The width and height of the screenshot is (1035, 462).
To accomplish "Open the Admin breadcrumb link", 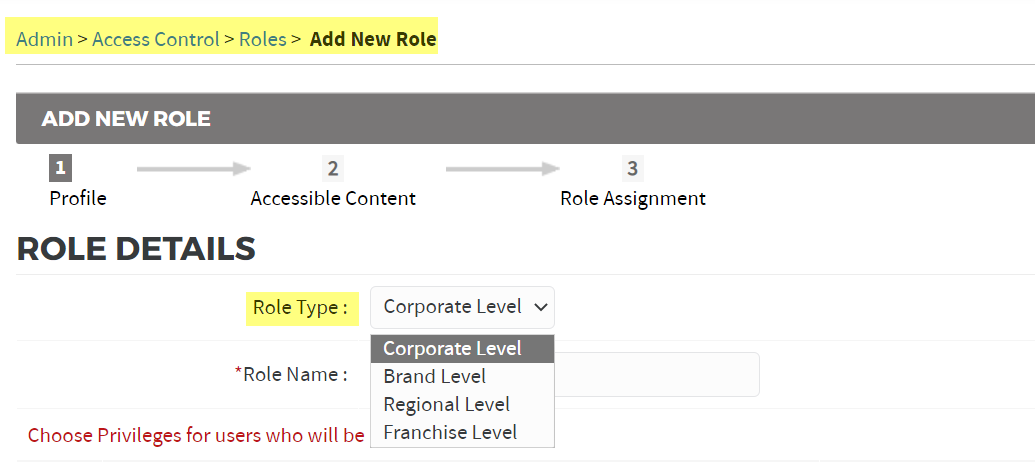I will point(44,39).
